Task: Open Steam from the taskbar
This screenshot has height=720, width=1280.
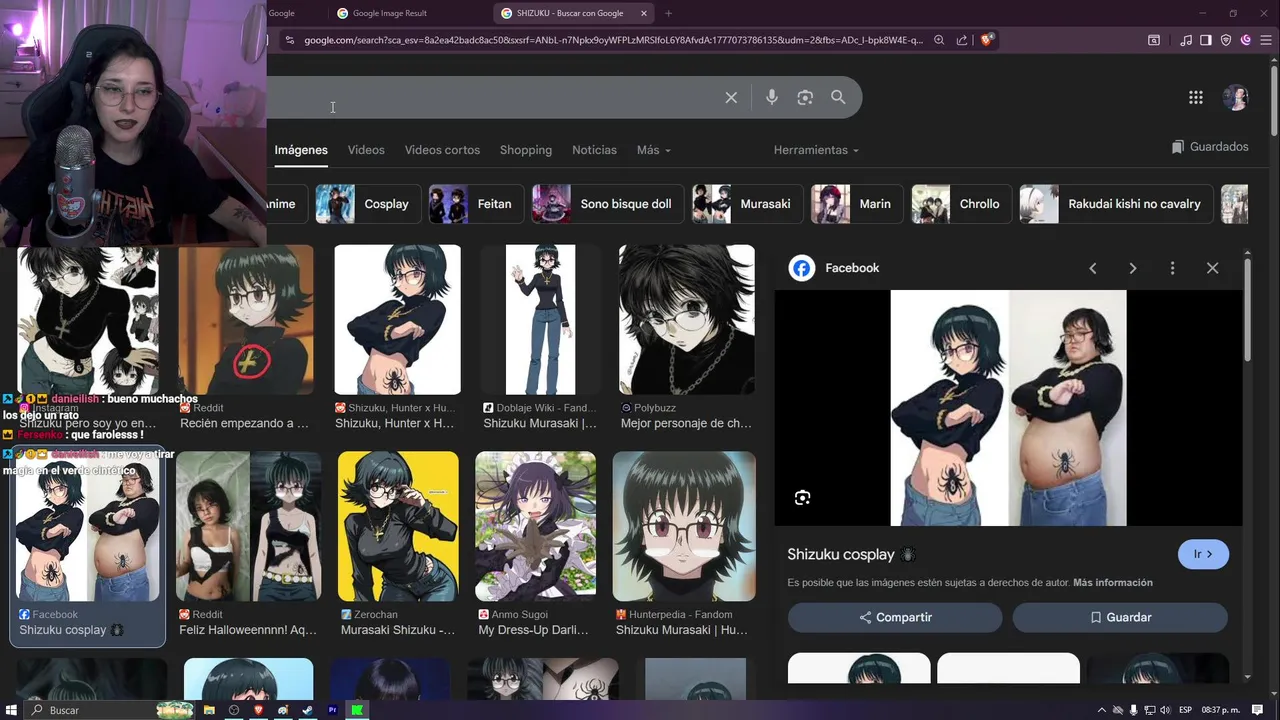Action: point(307,710)
